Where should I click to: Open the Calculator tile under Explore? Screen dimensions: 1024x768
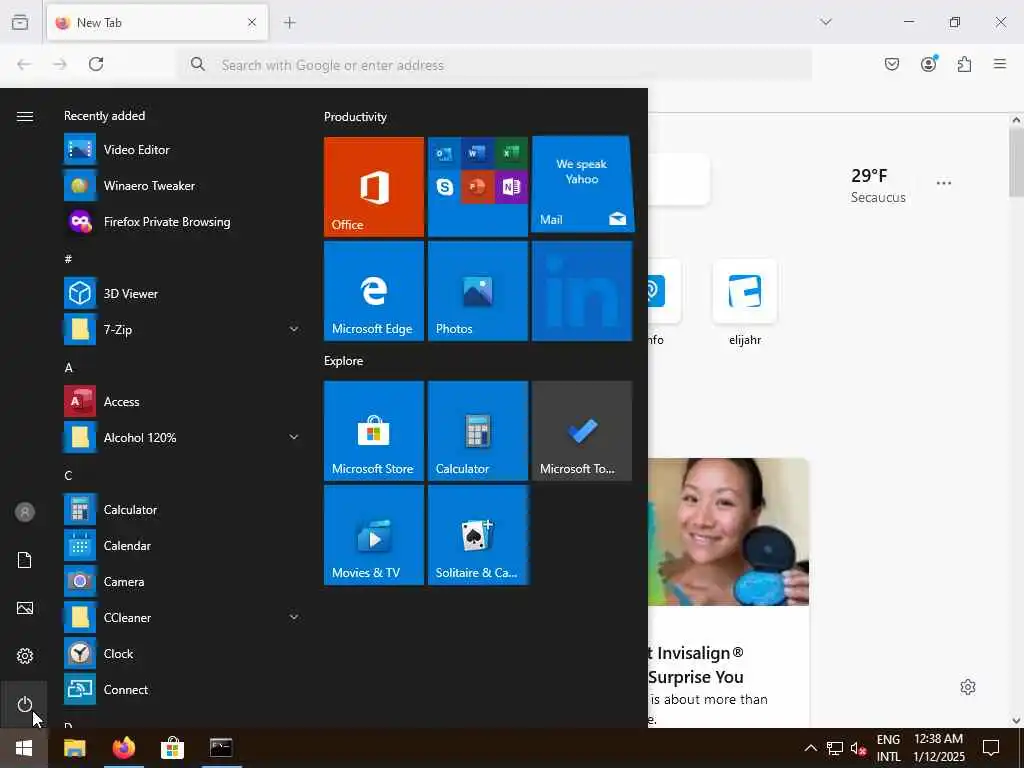477,431
